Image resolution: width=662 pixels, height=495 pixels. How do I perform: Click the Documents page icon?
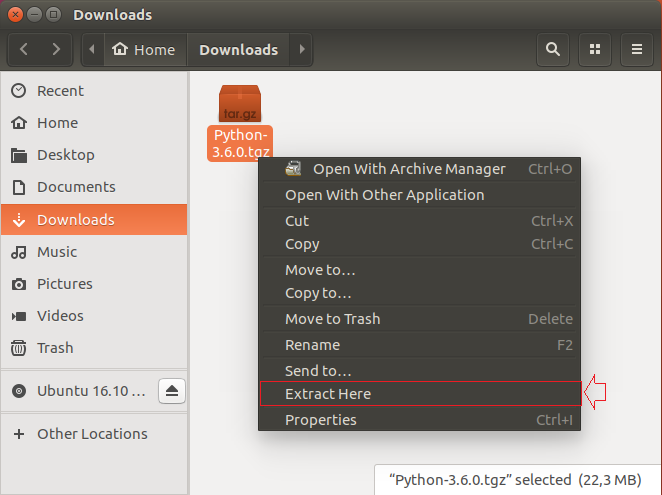(19, 187)
